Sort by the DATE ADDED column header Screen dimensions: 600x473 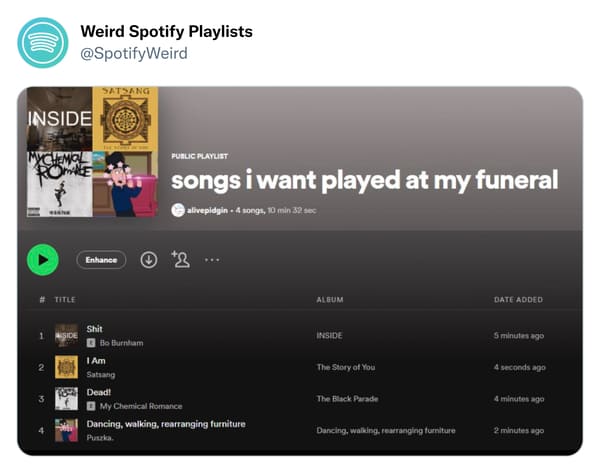point(518,300)
